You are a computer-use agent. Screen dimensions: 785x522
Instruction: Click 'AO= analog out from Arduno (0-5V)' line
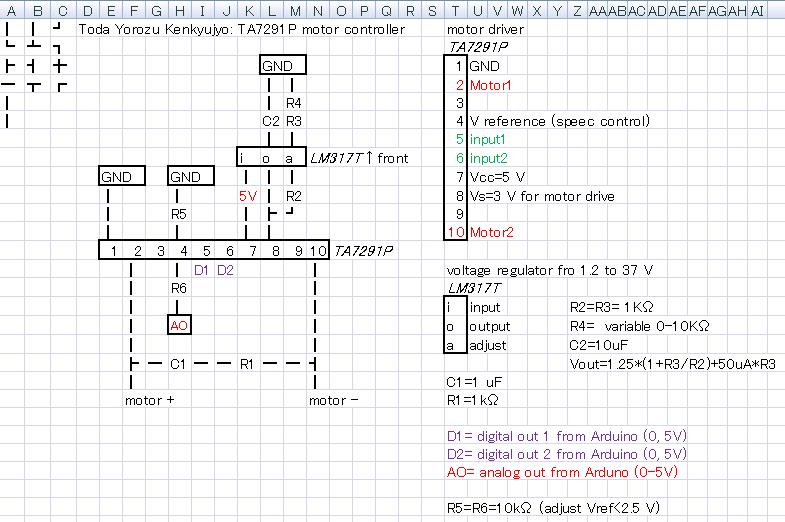[x=562, y=472]
